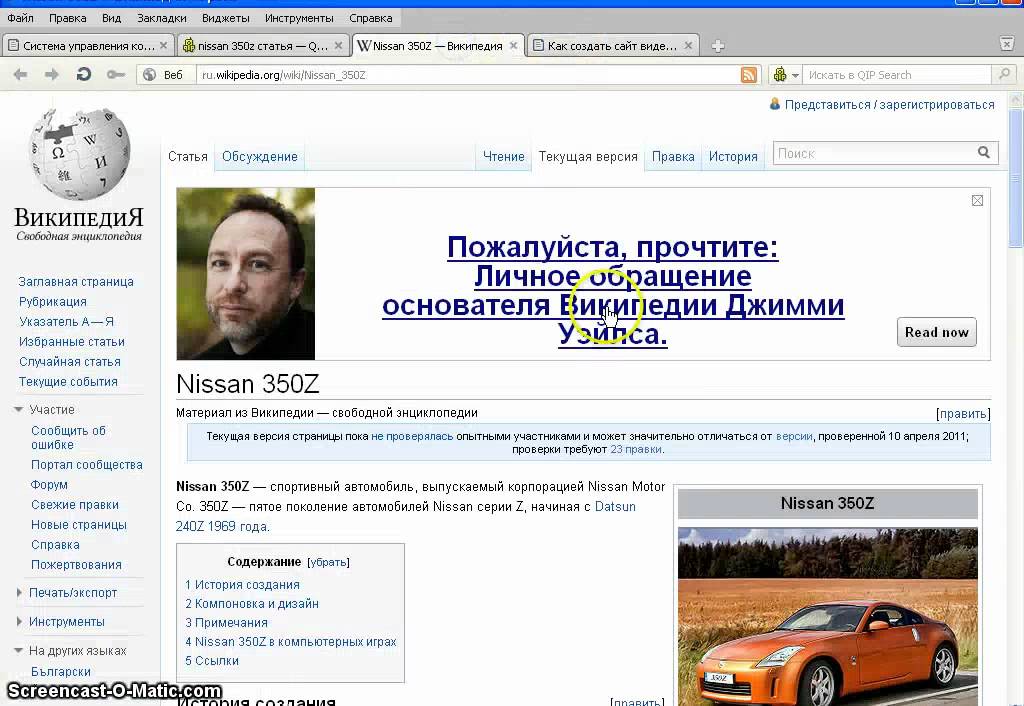Open the Български language link

61,671
